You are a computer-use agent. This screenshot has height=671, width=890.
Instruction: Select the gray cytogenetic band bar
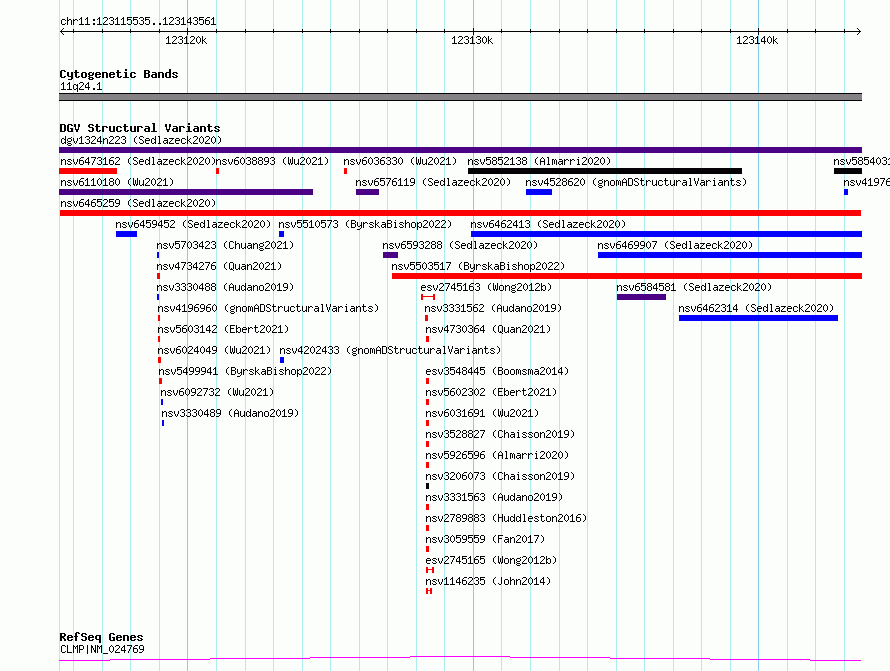tap(460, 97)
